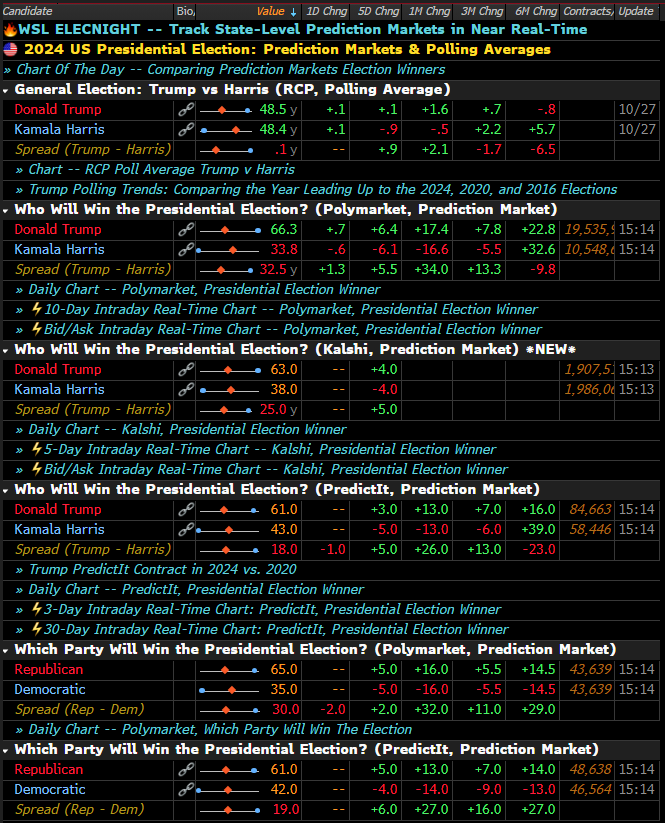Click lightning icon beside 5-Day Intraday Kalshi chart
Viewport: 665px width, 823px height.
[x=36, y=450]
